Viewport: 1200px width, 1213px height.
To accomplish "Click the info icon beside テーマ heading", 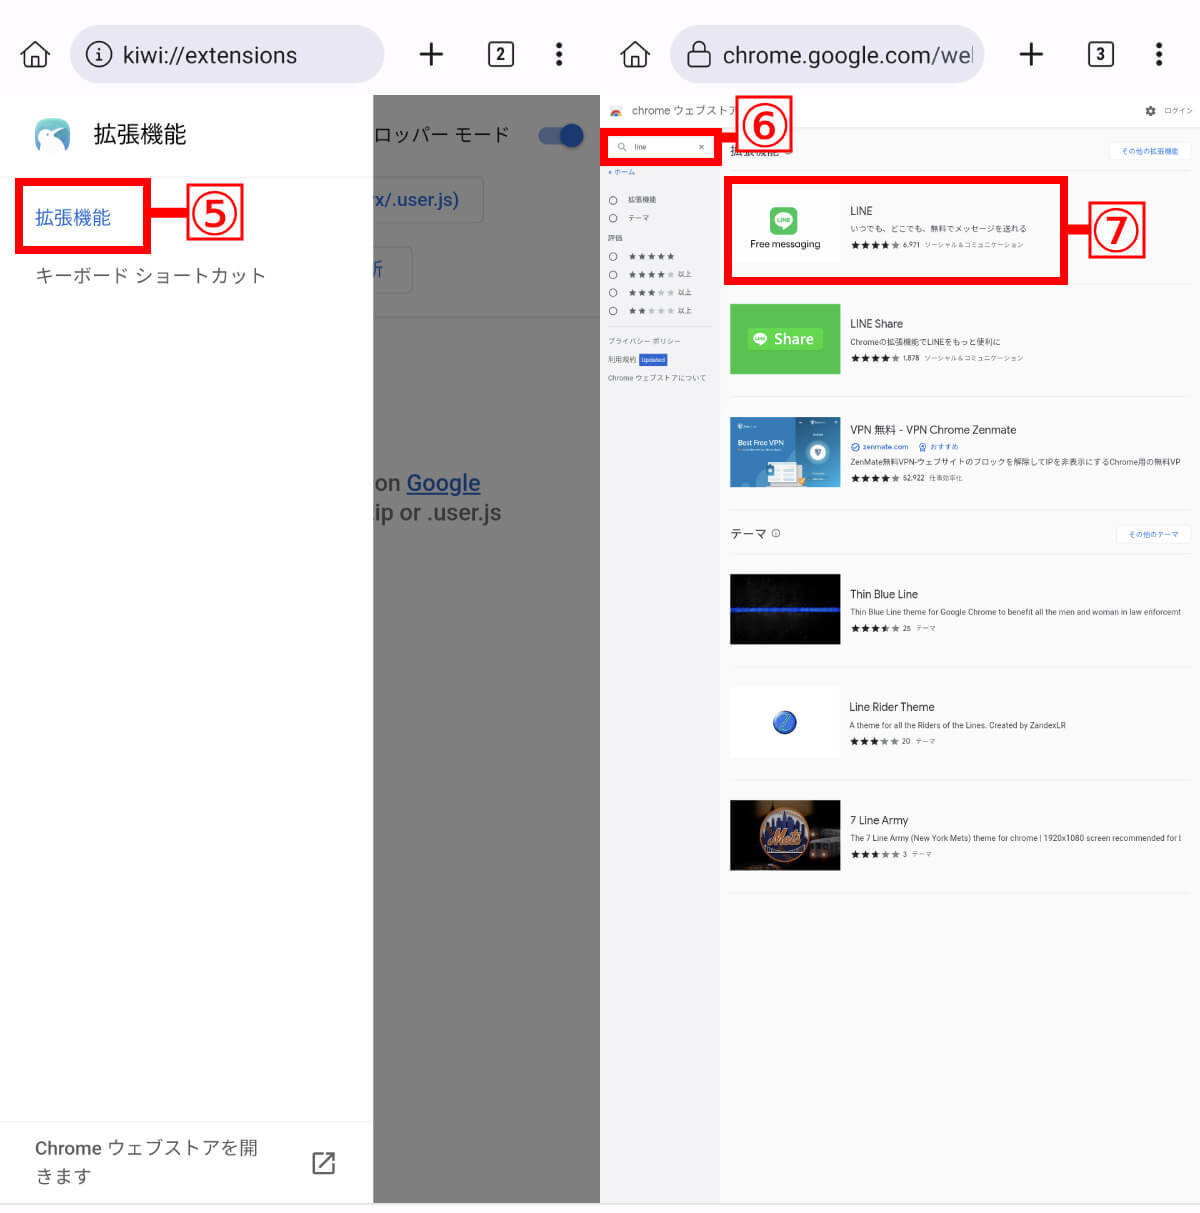I will point(776,533).
